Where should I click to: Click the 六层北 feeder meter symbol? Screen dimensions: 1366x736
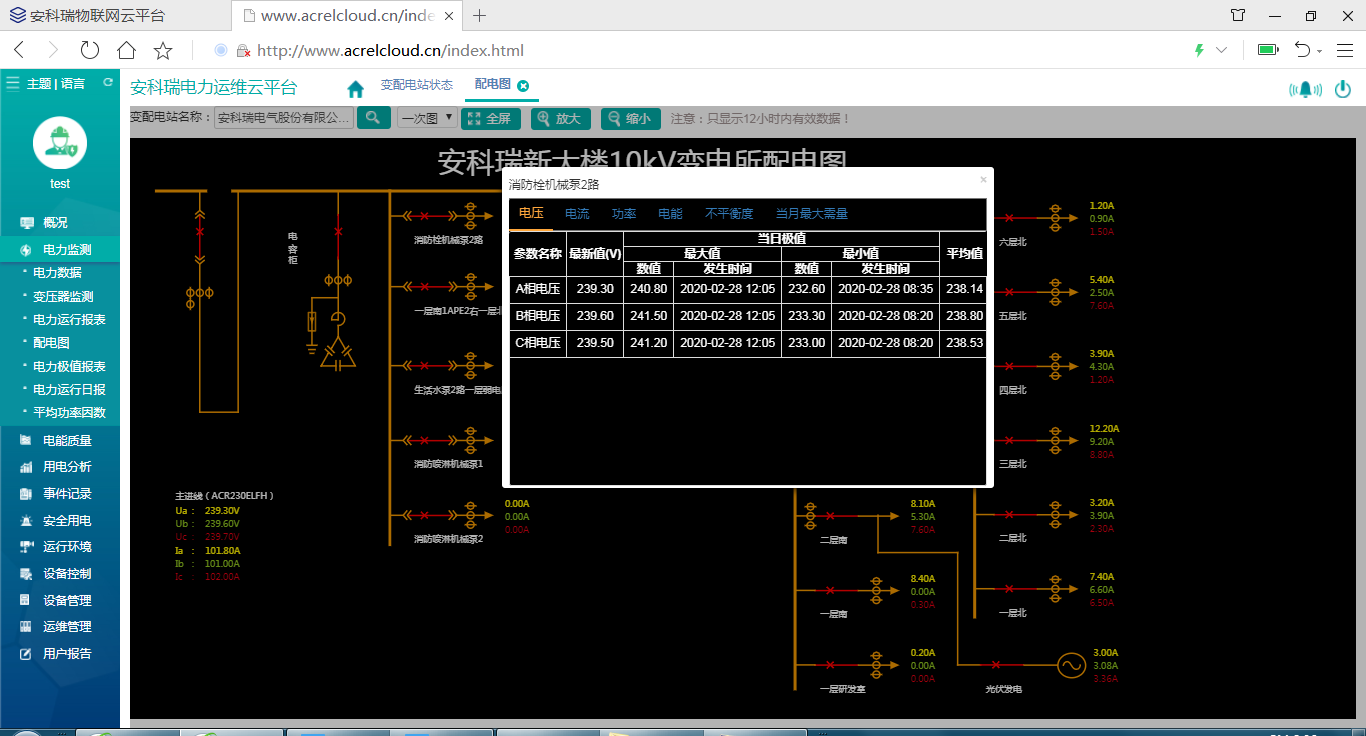tap(1054, 217)
